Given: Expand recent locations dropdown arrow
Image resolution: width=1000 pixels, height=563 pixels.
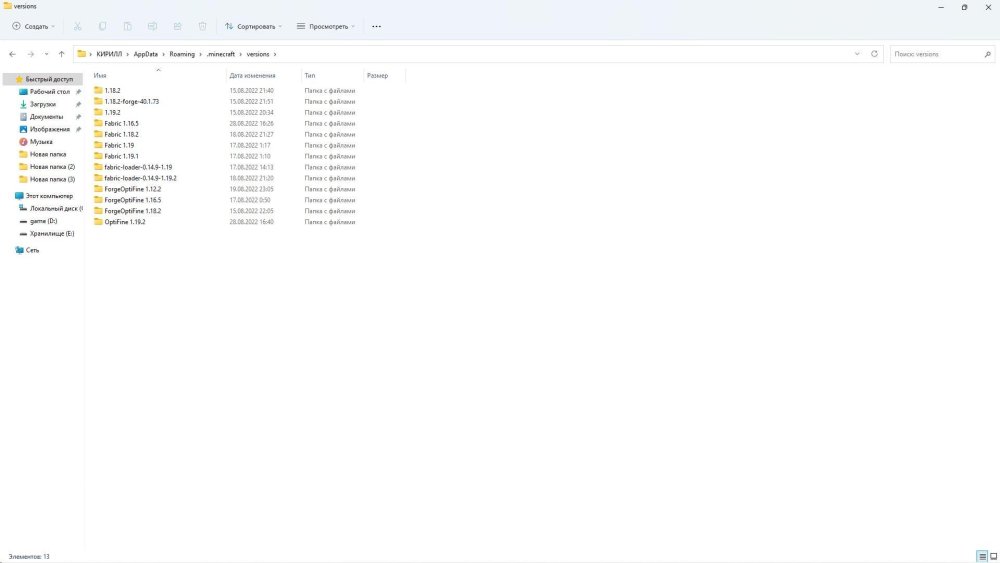Looking at the screenshot, I should (x=46, y=54).
